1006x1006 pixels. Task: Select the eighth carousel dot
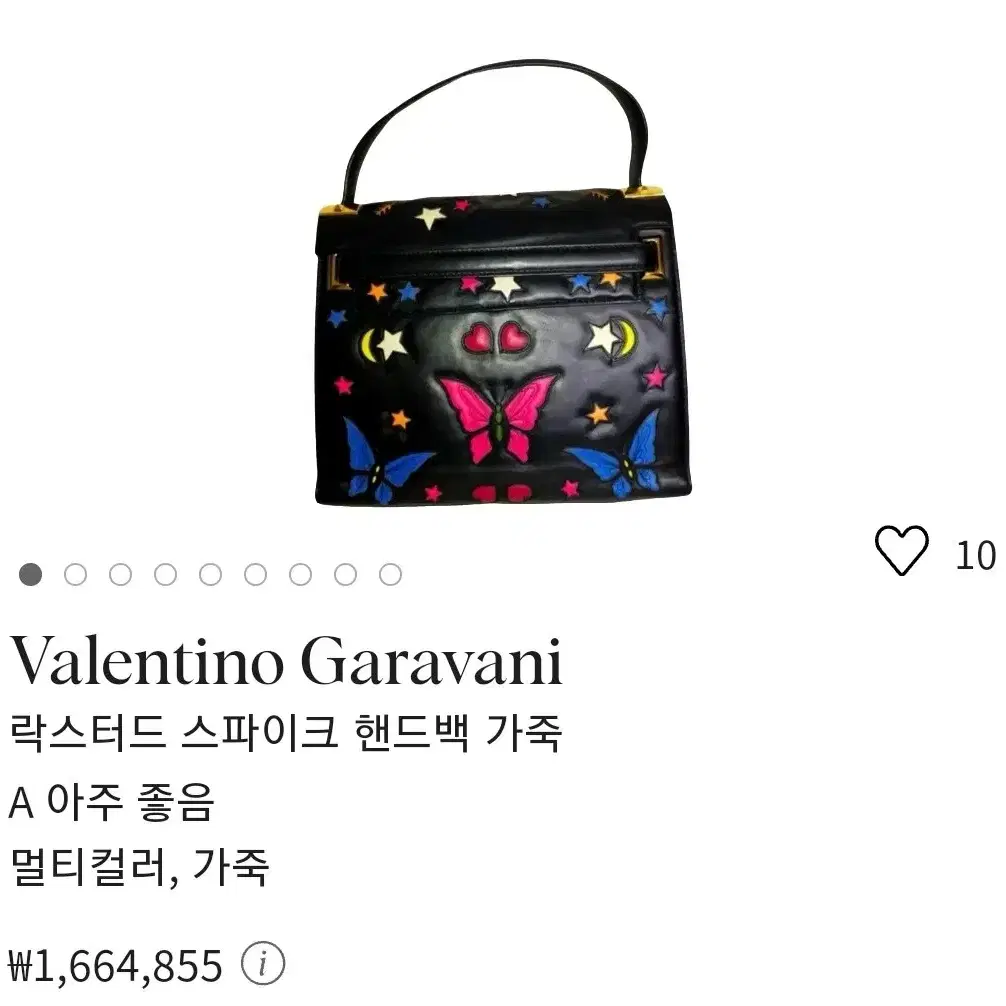click(x=345, y=574)
